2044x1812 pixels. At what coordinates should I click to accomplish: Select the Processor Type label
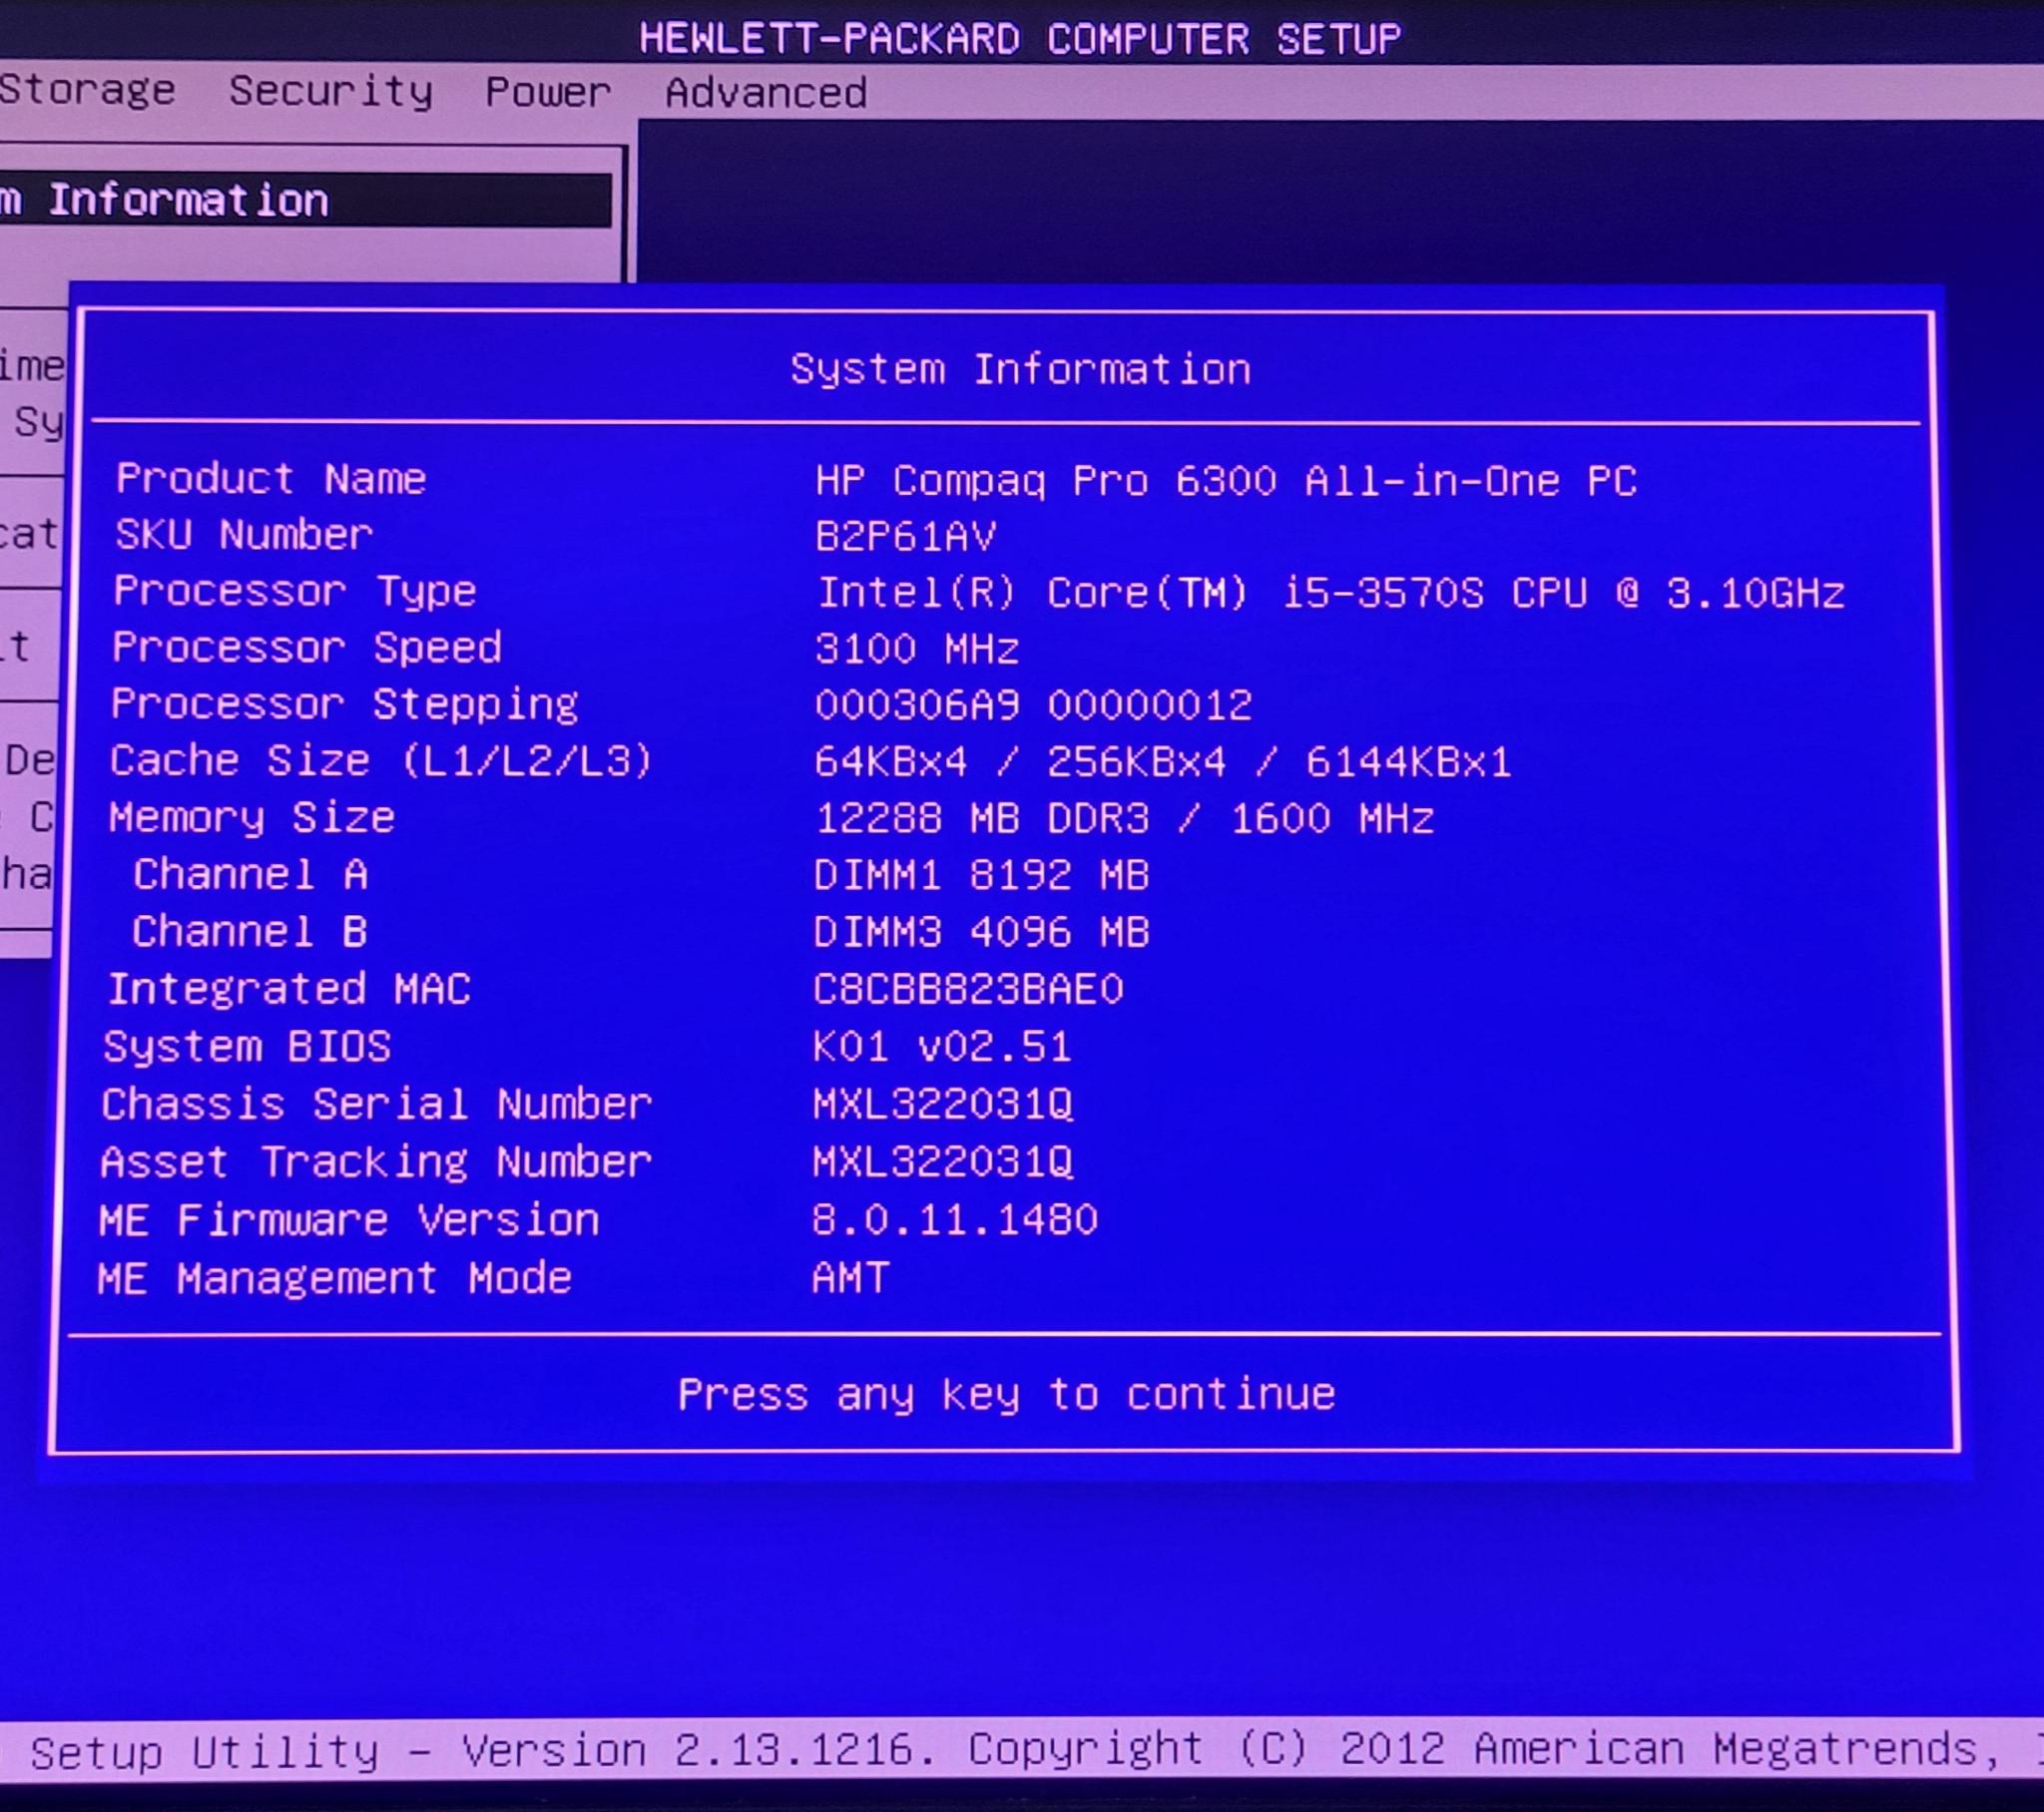[295, 592]
